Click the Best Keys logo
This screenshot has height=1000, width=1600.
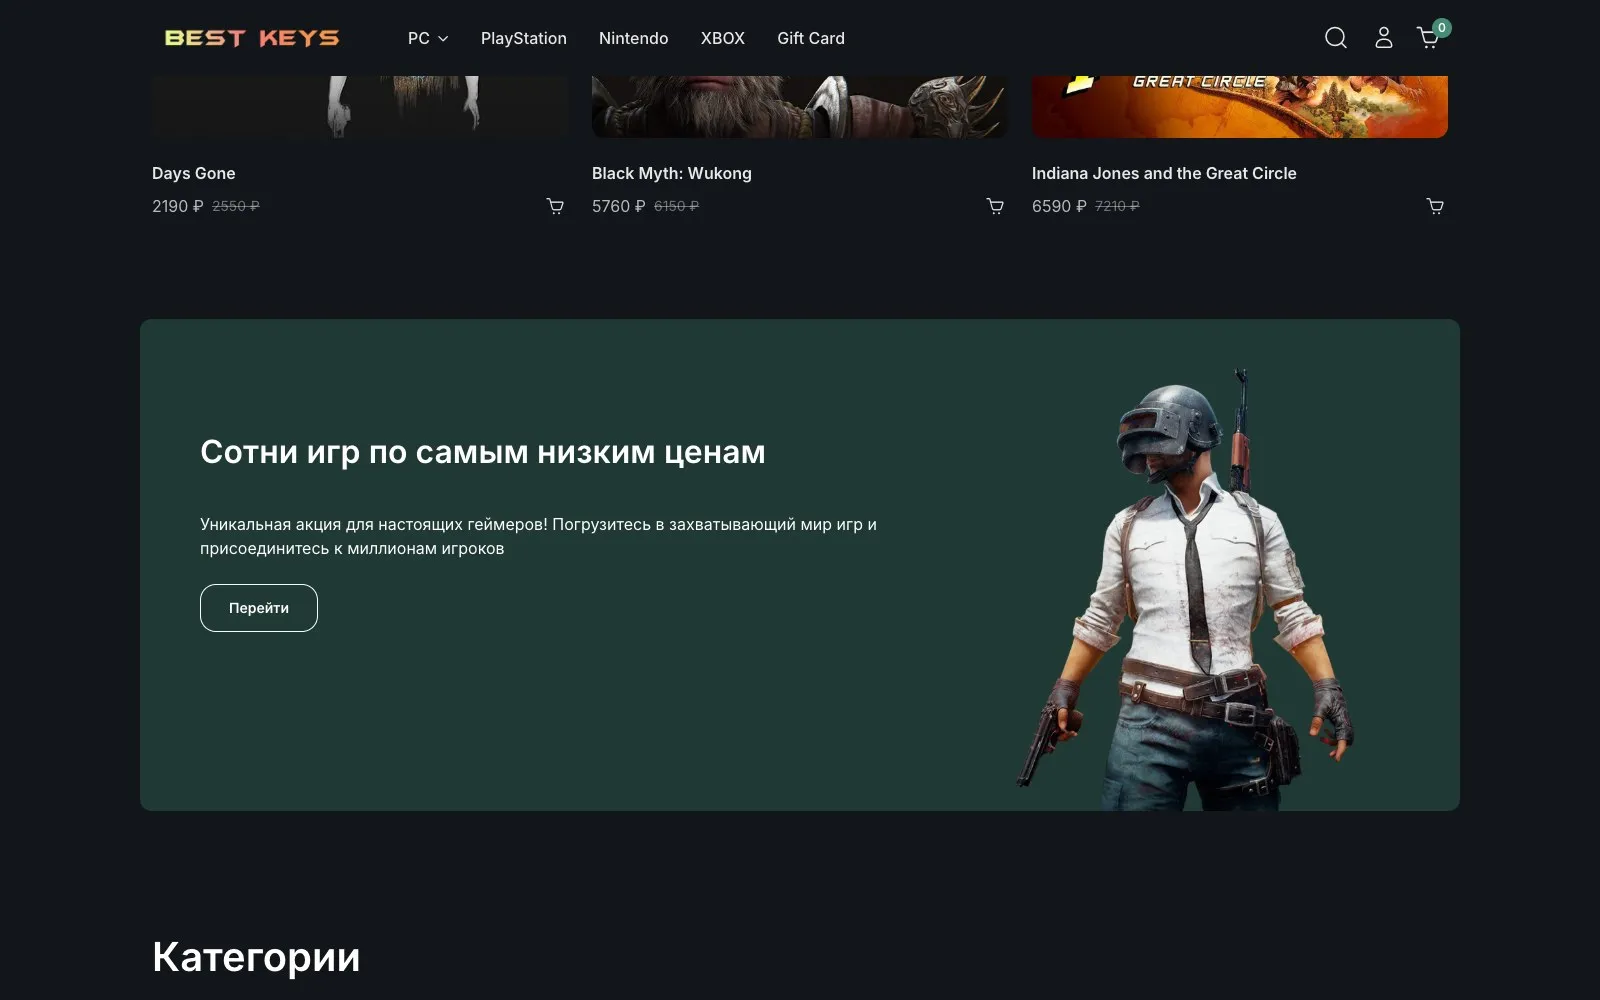pyautogui.click(x=252, y=38)
